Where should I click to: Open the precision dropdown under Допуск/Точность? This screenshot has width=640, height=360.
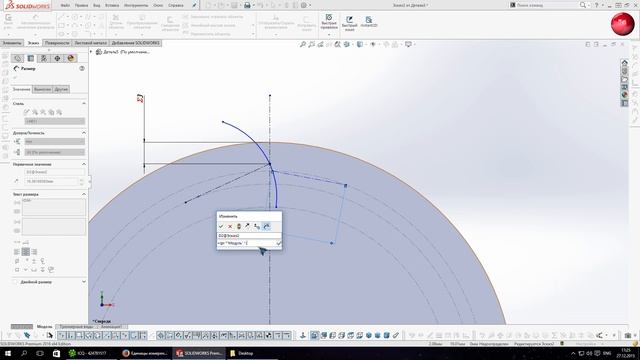click(55, 152)
